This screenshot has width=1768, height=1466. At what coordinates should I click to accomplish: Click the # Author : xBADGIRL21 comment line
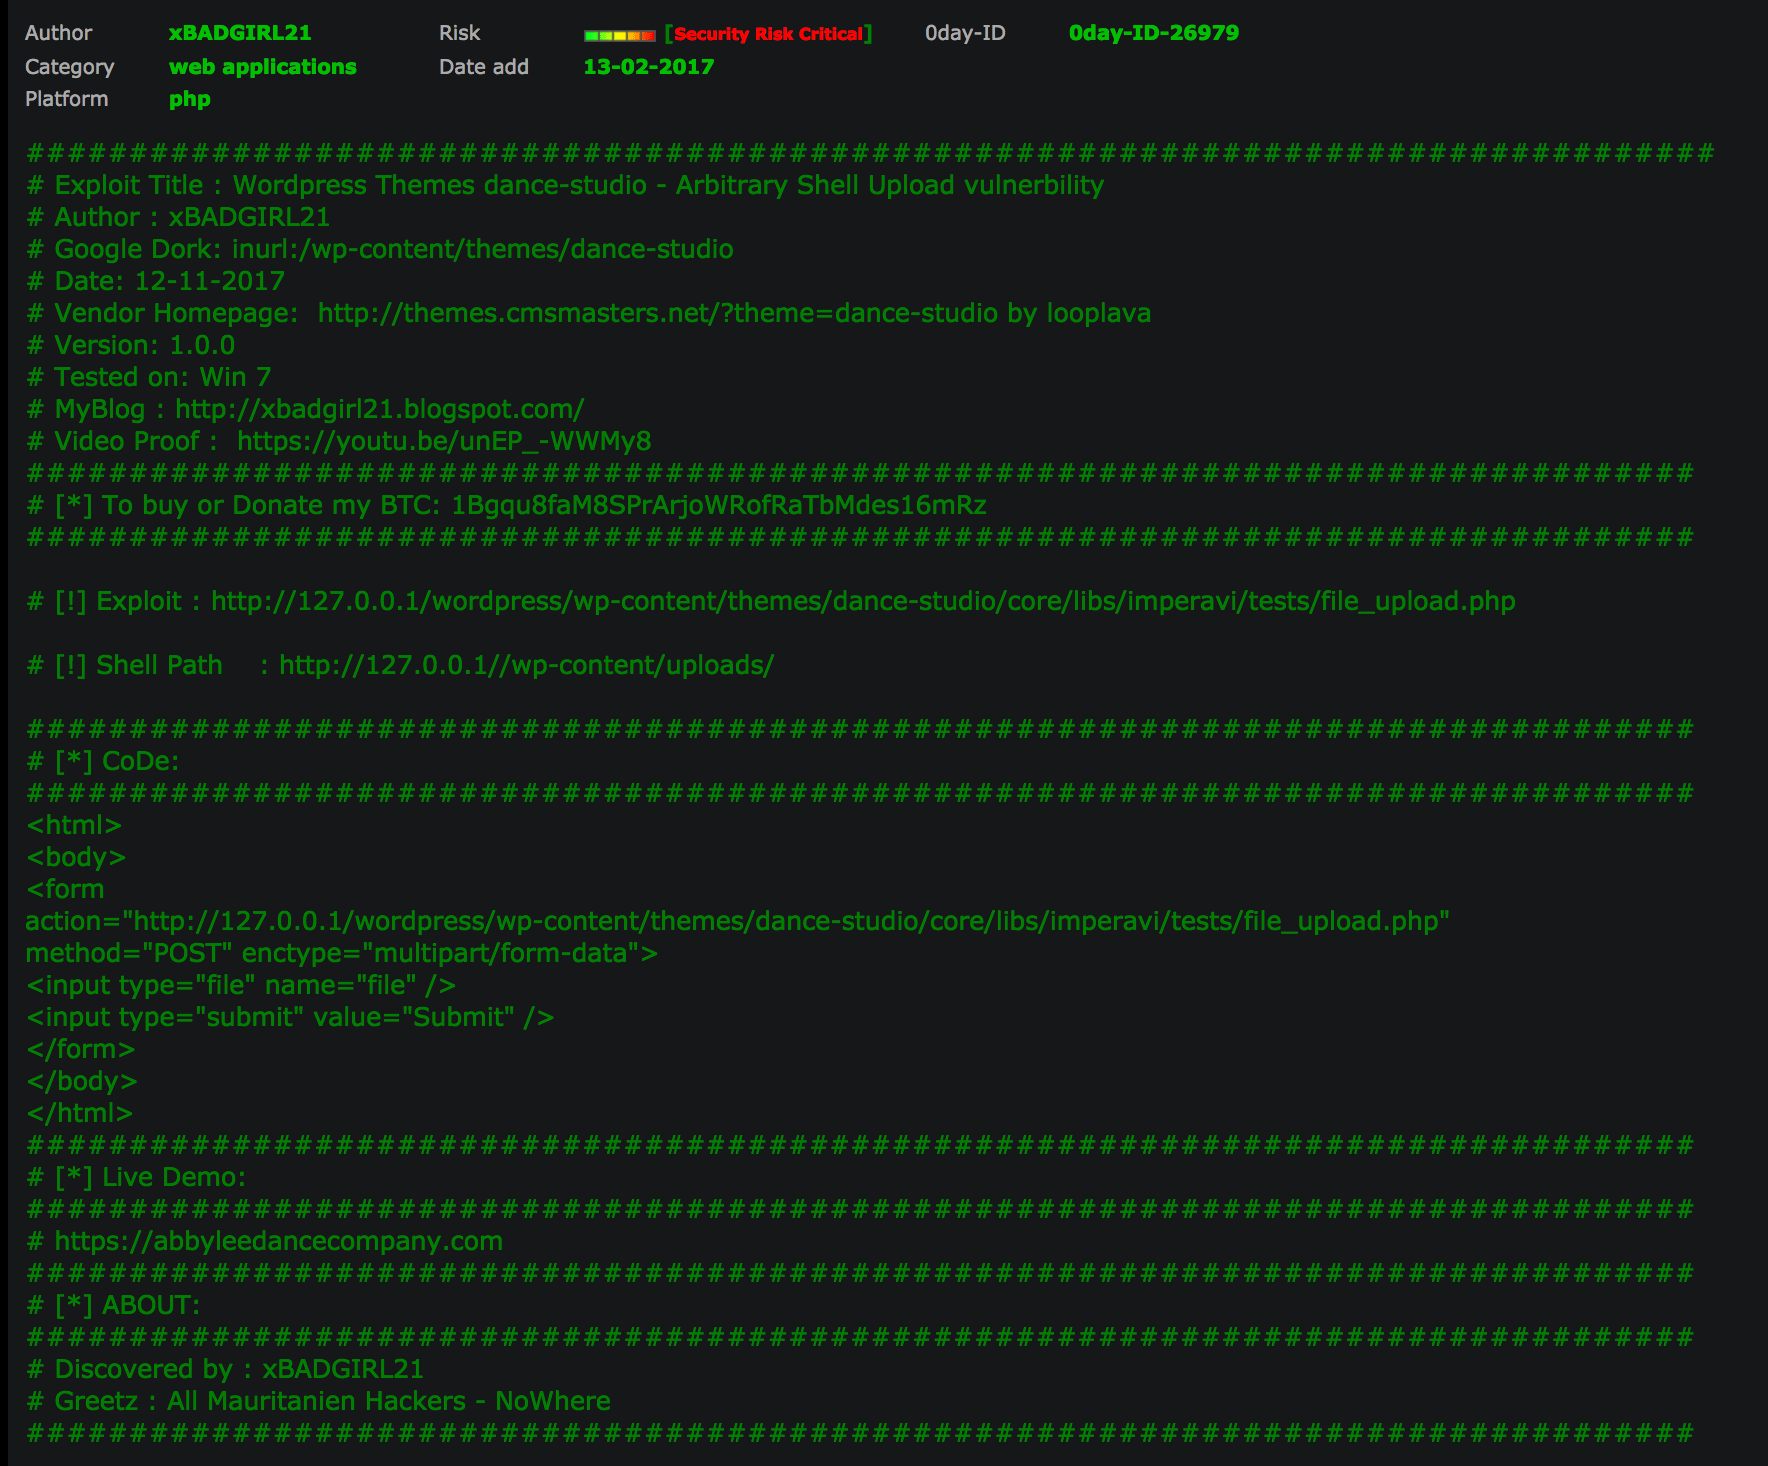point(178,217)
